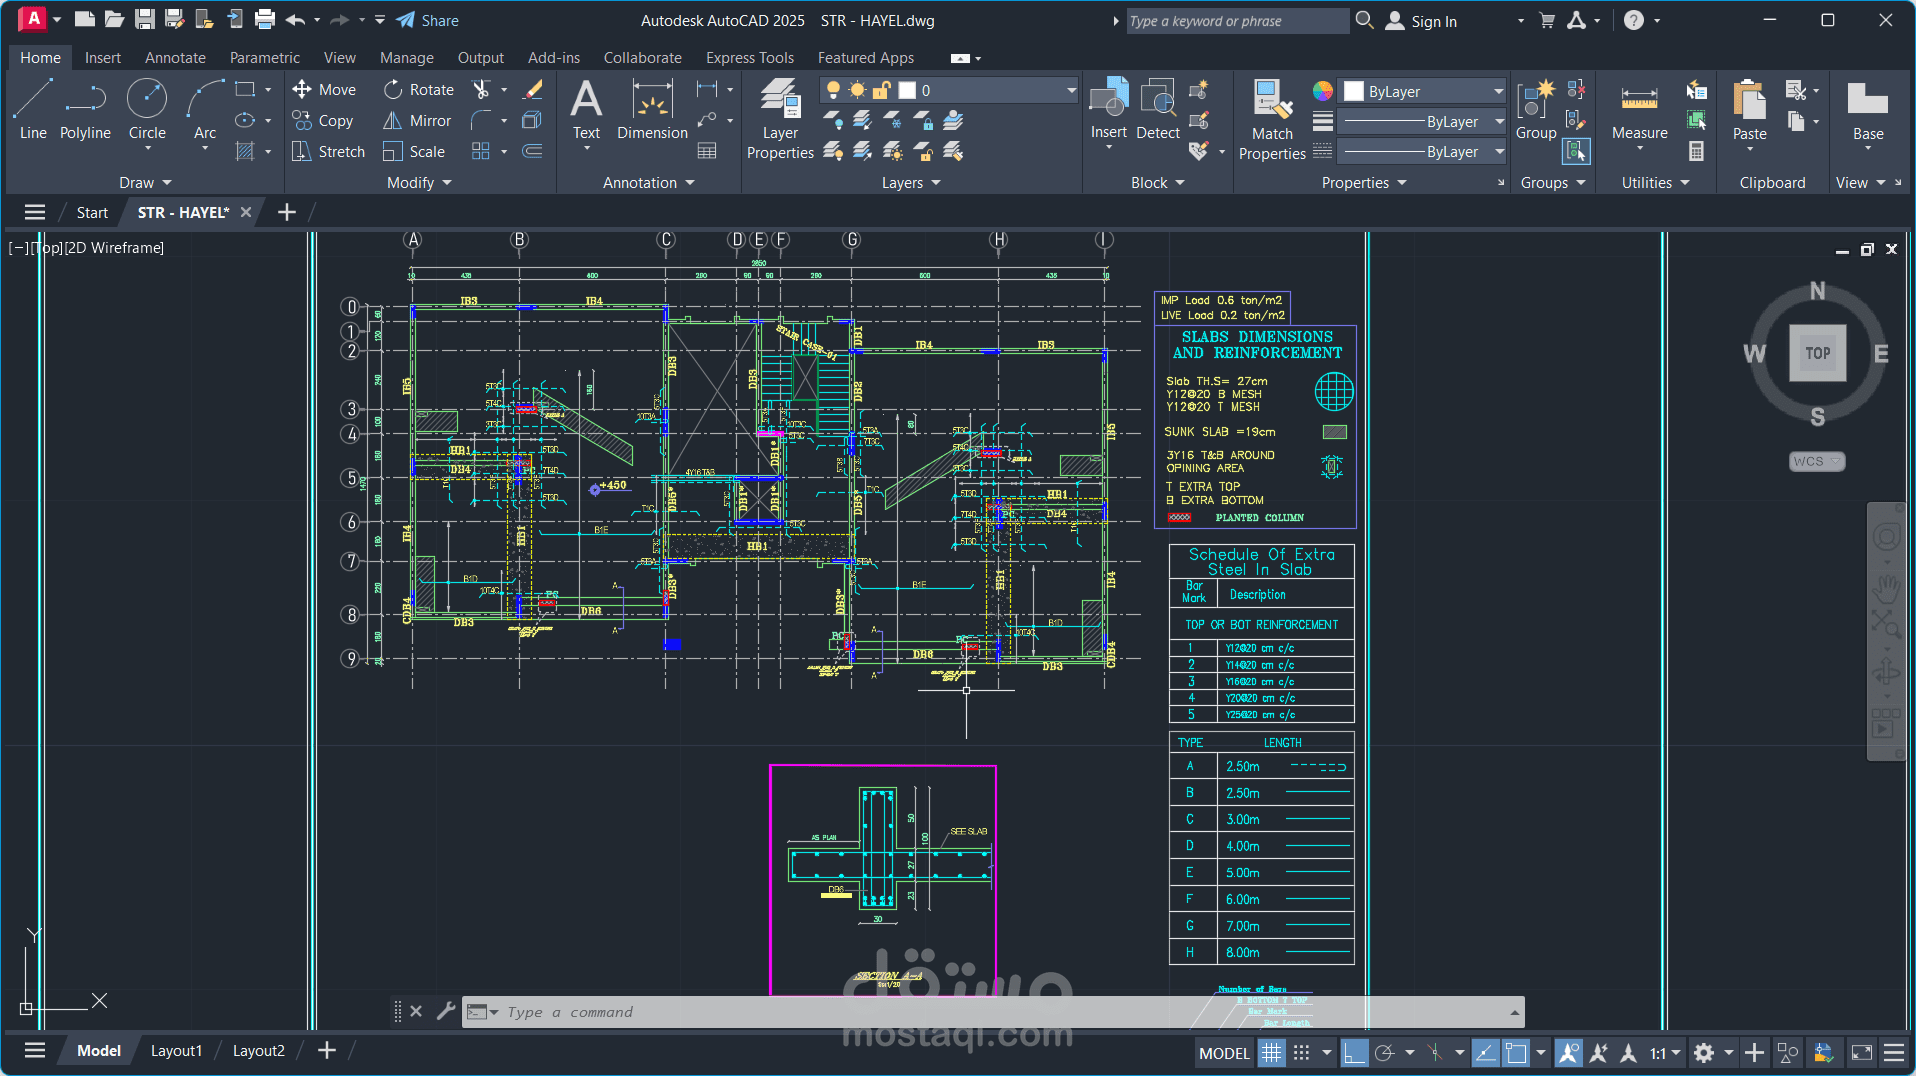The image size is (1916, 1076).
Task: Open the Text annotation tool
Action: 586,110
